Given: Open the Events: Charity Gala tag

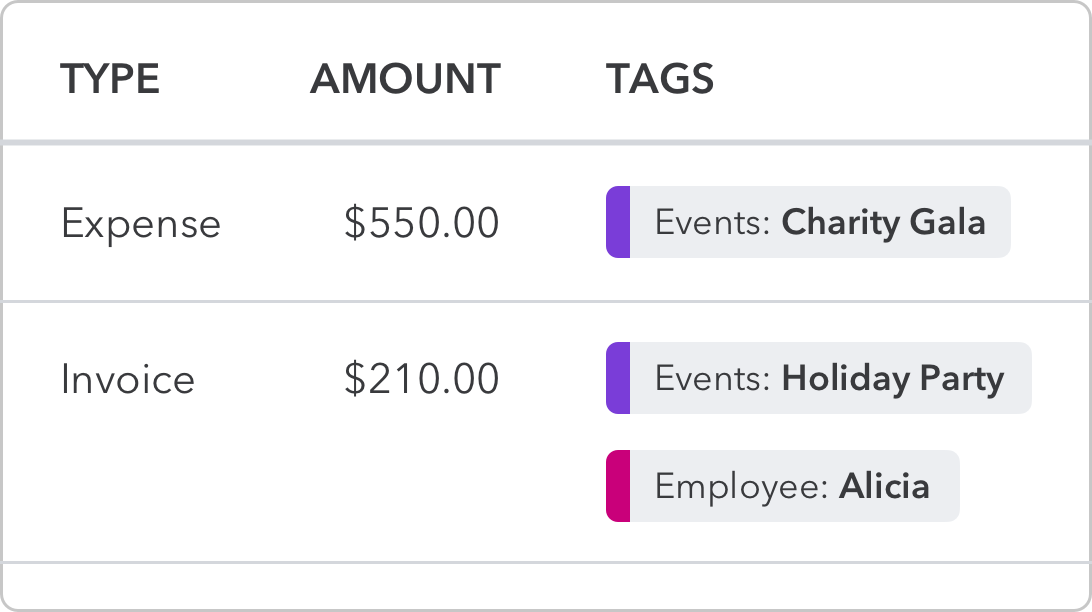Looking at the screenshot, I should tap(808, 222).
